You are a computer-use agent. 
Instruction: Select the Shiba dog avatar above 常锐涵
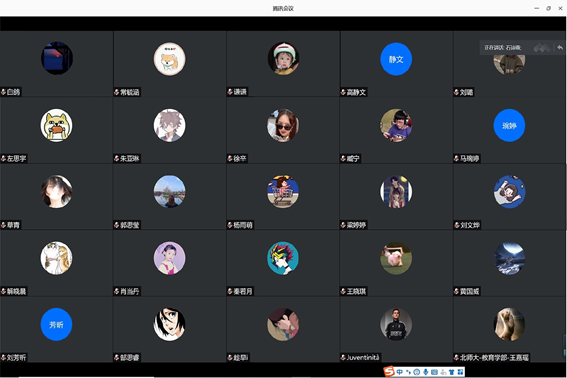pyautogui.click(x=170, y=59)
